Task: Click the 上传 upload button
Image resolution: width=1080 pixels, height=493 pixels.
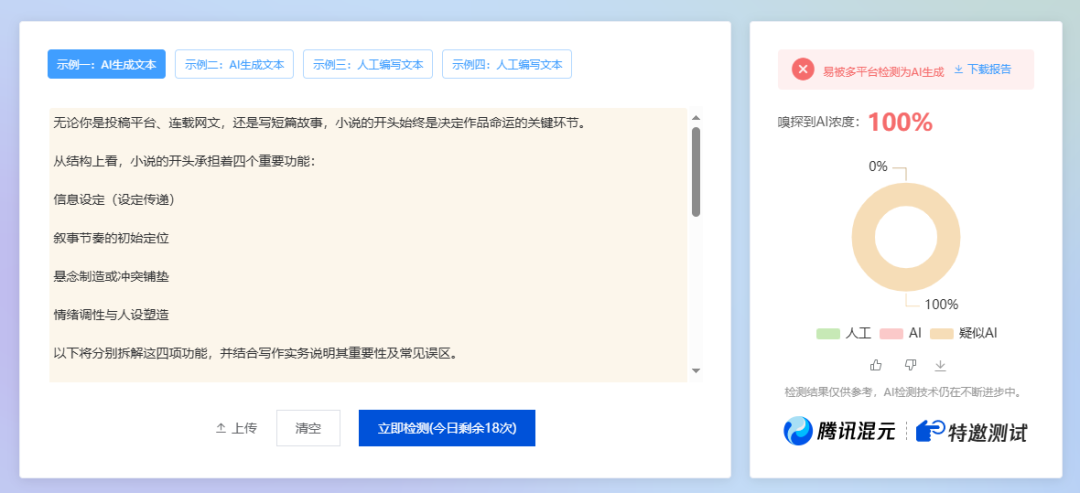Action: [236, 428]
